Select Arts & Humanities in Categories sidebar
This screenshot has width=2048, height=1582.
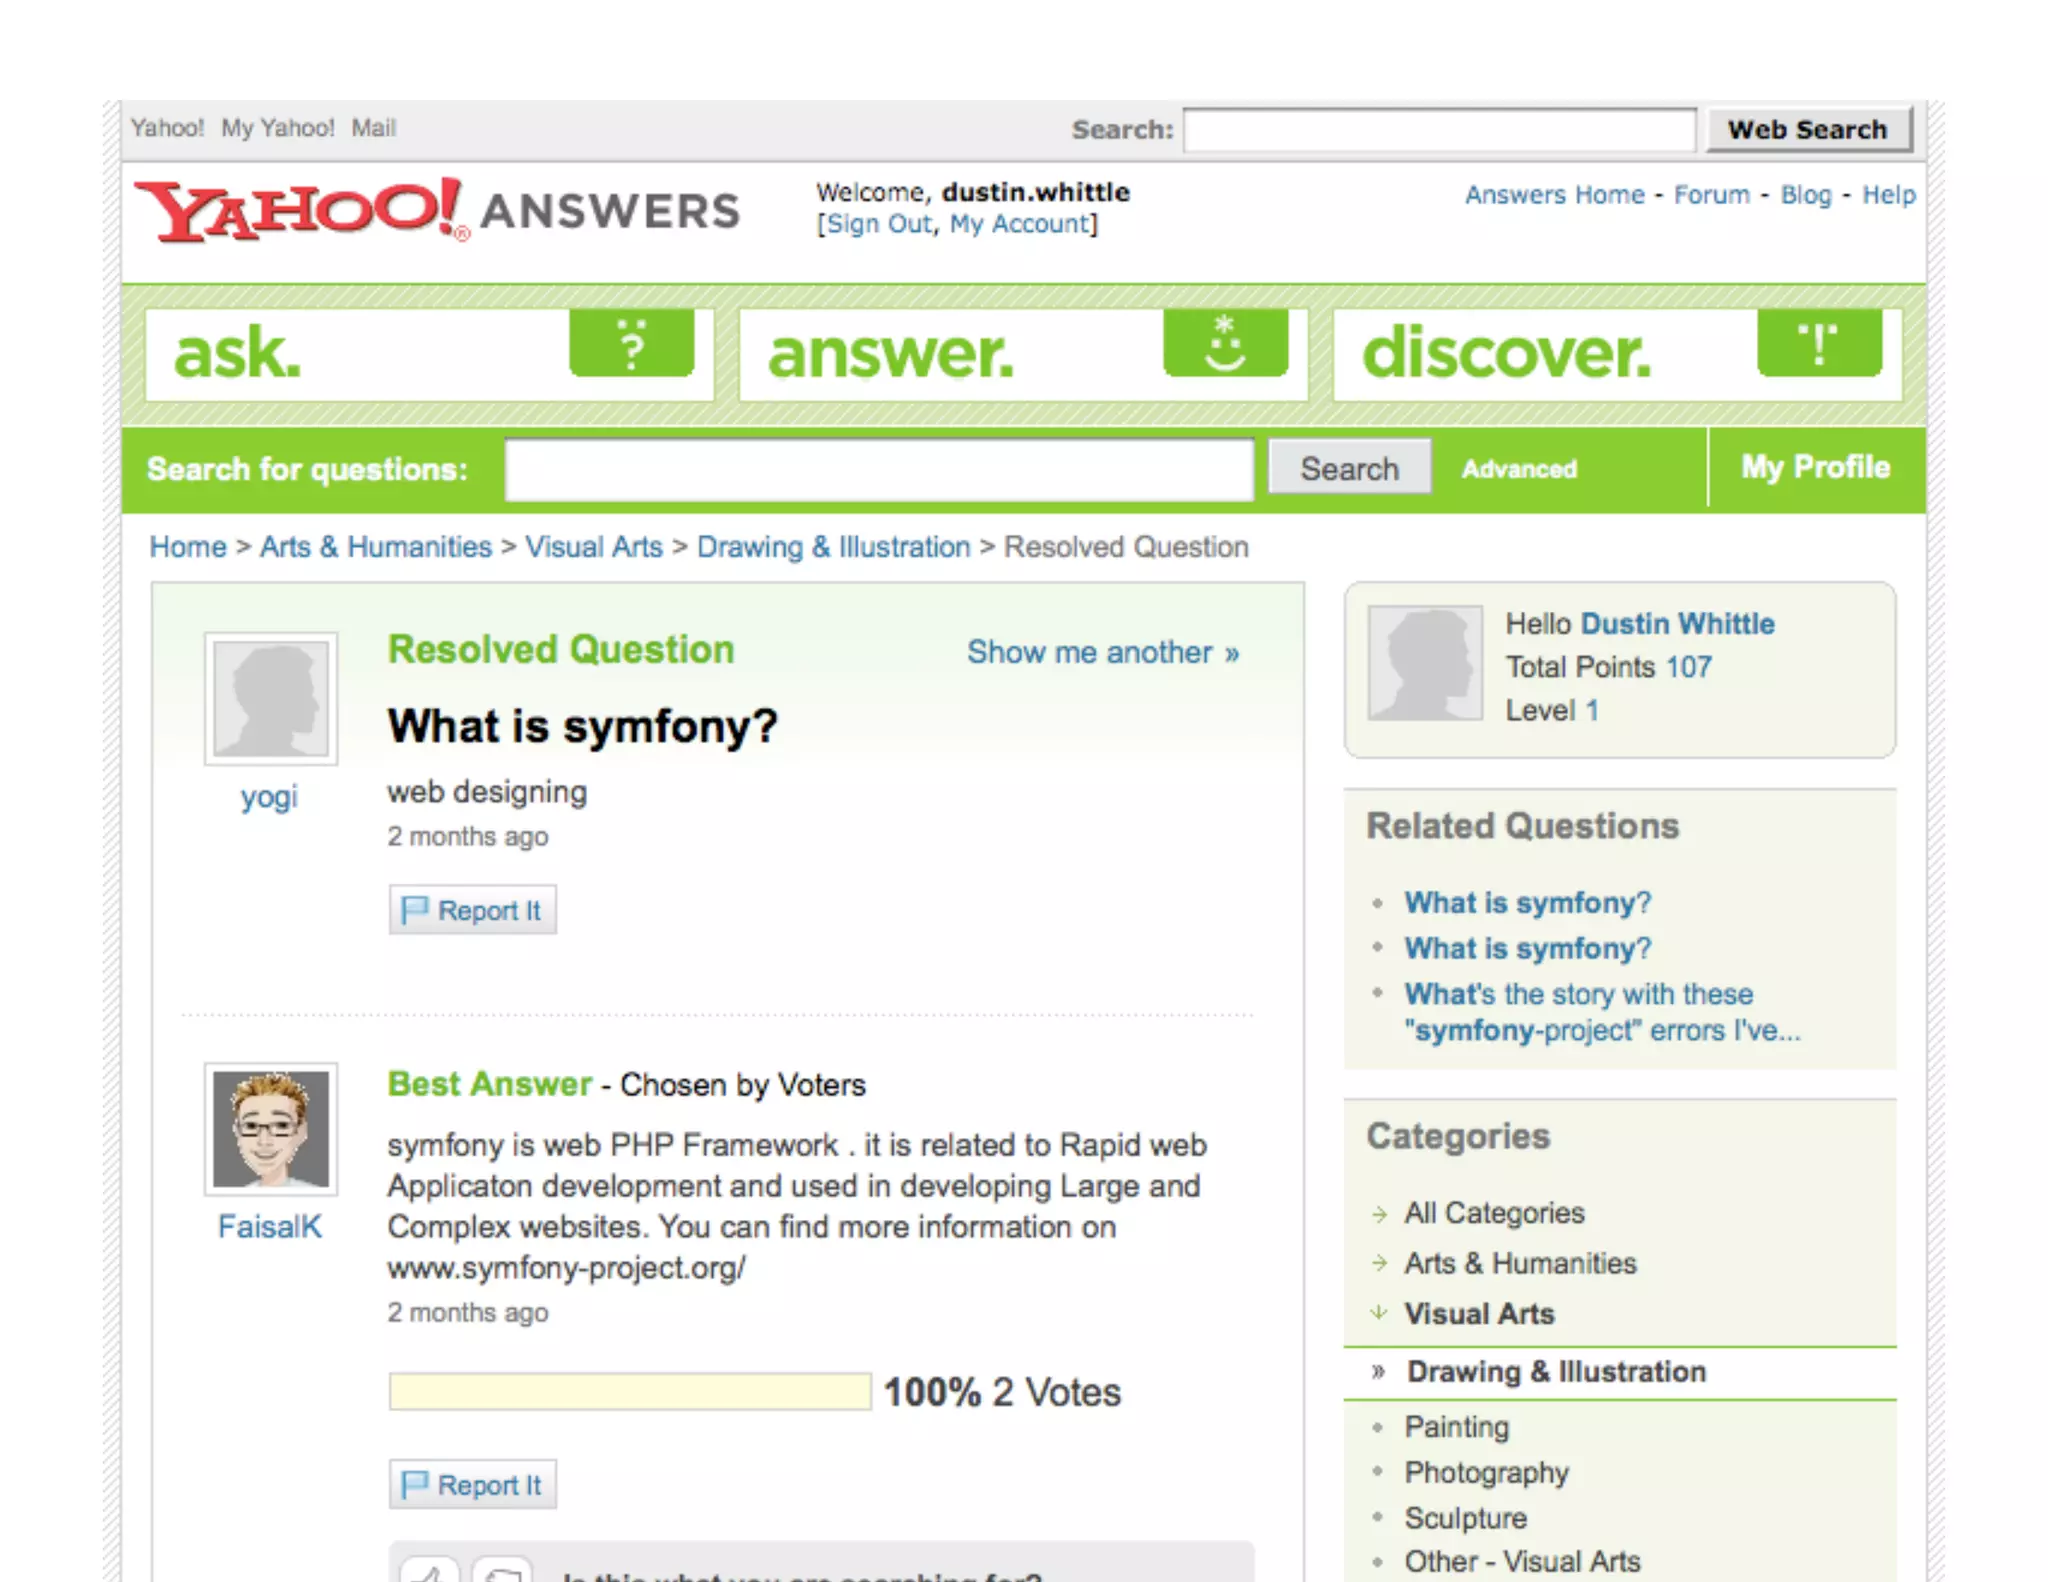click(x=1520, y=1263)
